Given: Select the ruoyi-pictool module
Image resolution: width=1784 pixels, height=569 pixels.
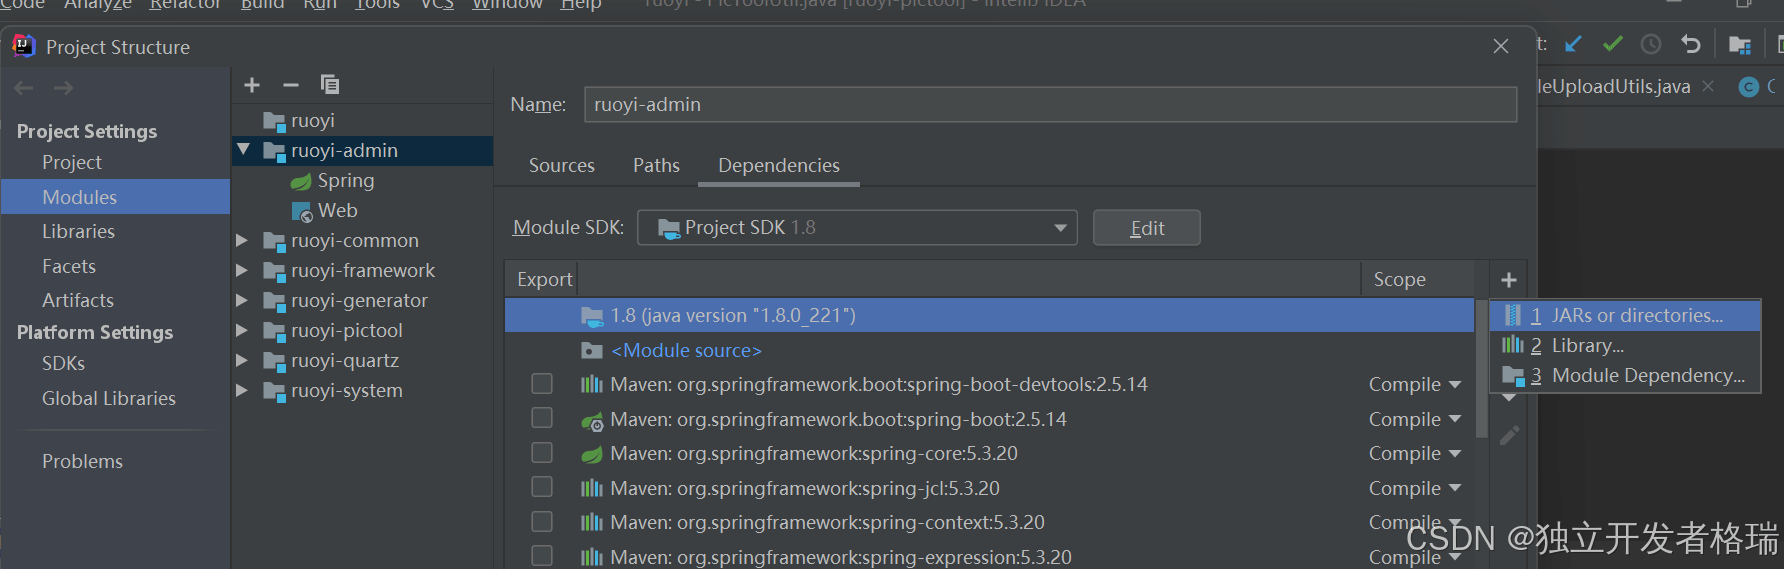Looking at the screenshot, I should click(346, 331).
